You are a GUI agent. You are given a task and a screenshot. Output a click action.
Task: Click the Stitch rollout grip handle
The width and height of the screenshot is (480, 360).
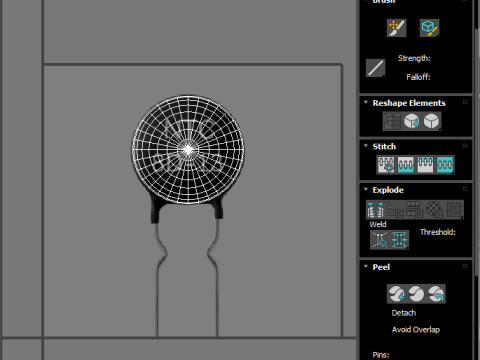(x=465, y=146)
